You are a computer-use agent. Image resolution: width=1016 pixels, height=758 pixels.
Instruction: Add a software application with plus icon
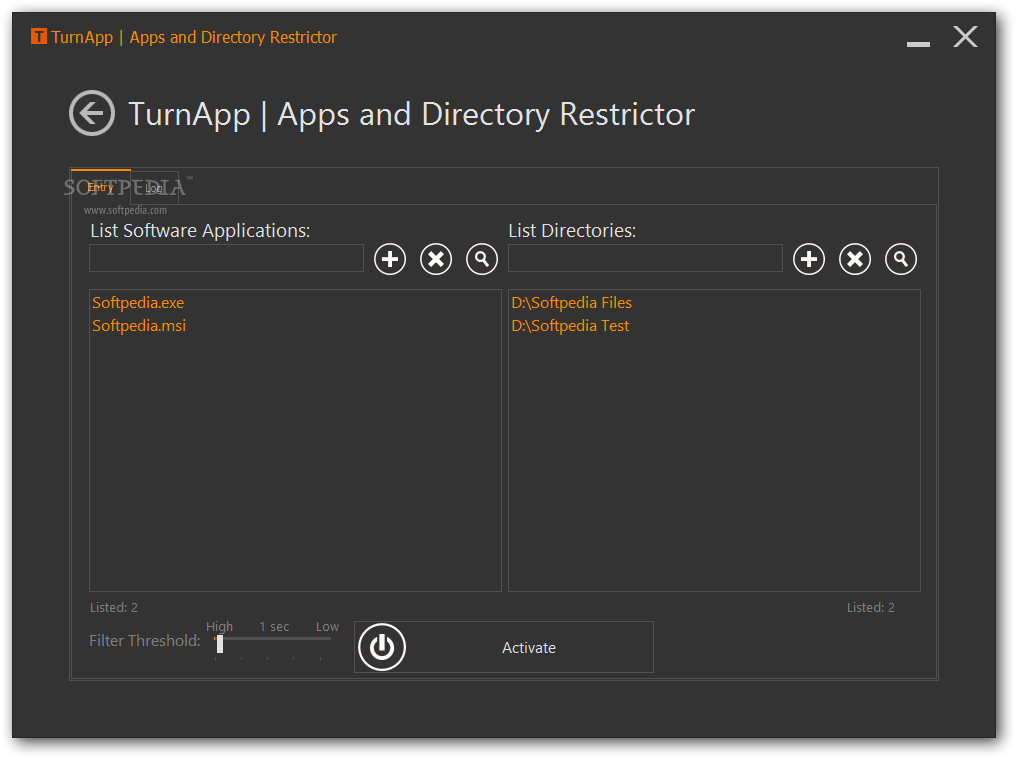click(x=390, y=259)
